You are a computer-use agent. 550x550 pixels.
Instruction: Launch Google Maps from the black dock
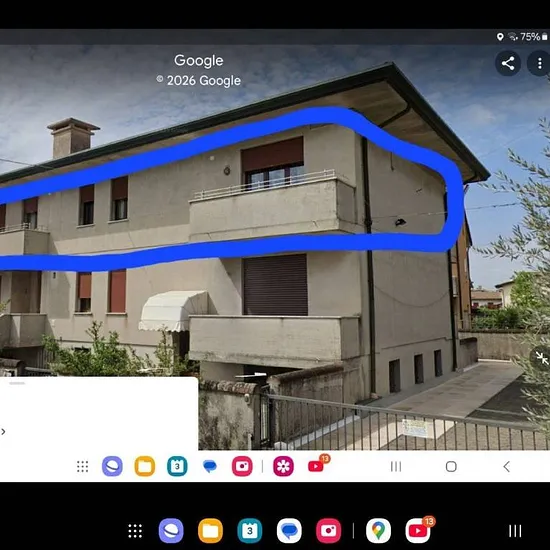(x=378, y=531)
